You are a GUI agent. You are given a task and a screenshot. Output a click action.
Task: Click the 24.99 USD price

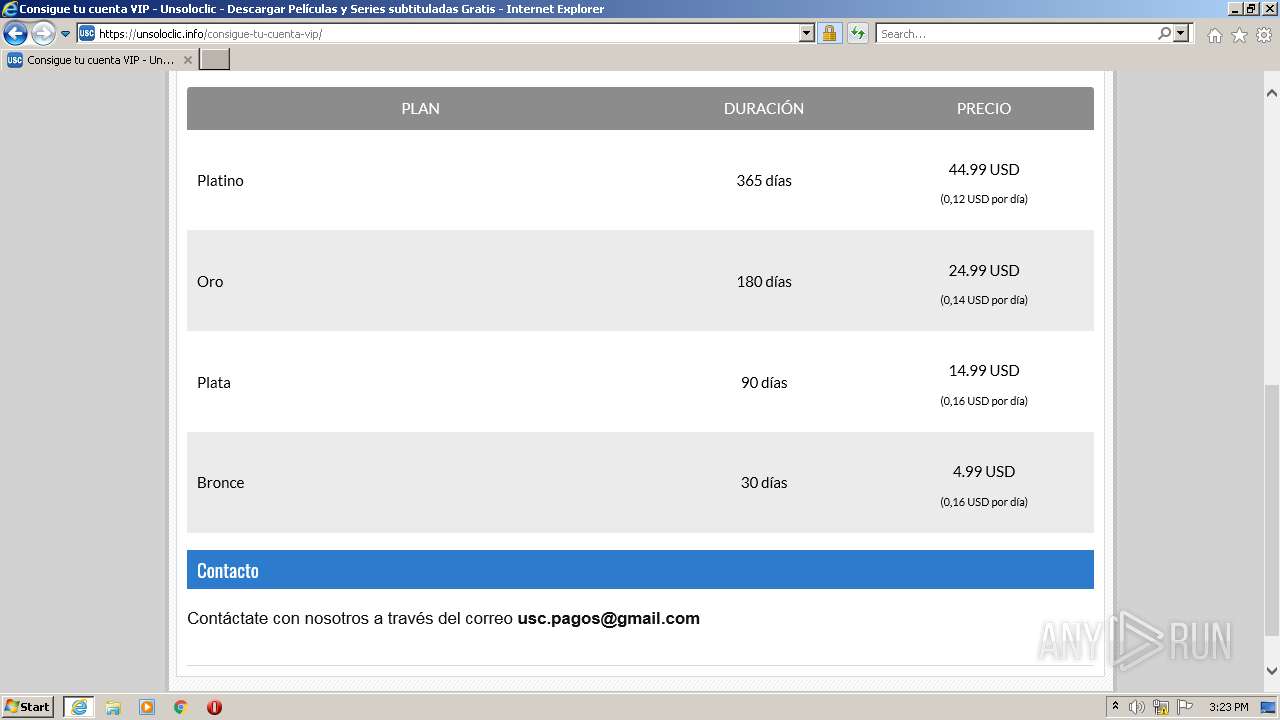coord(984,271)
